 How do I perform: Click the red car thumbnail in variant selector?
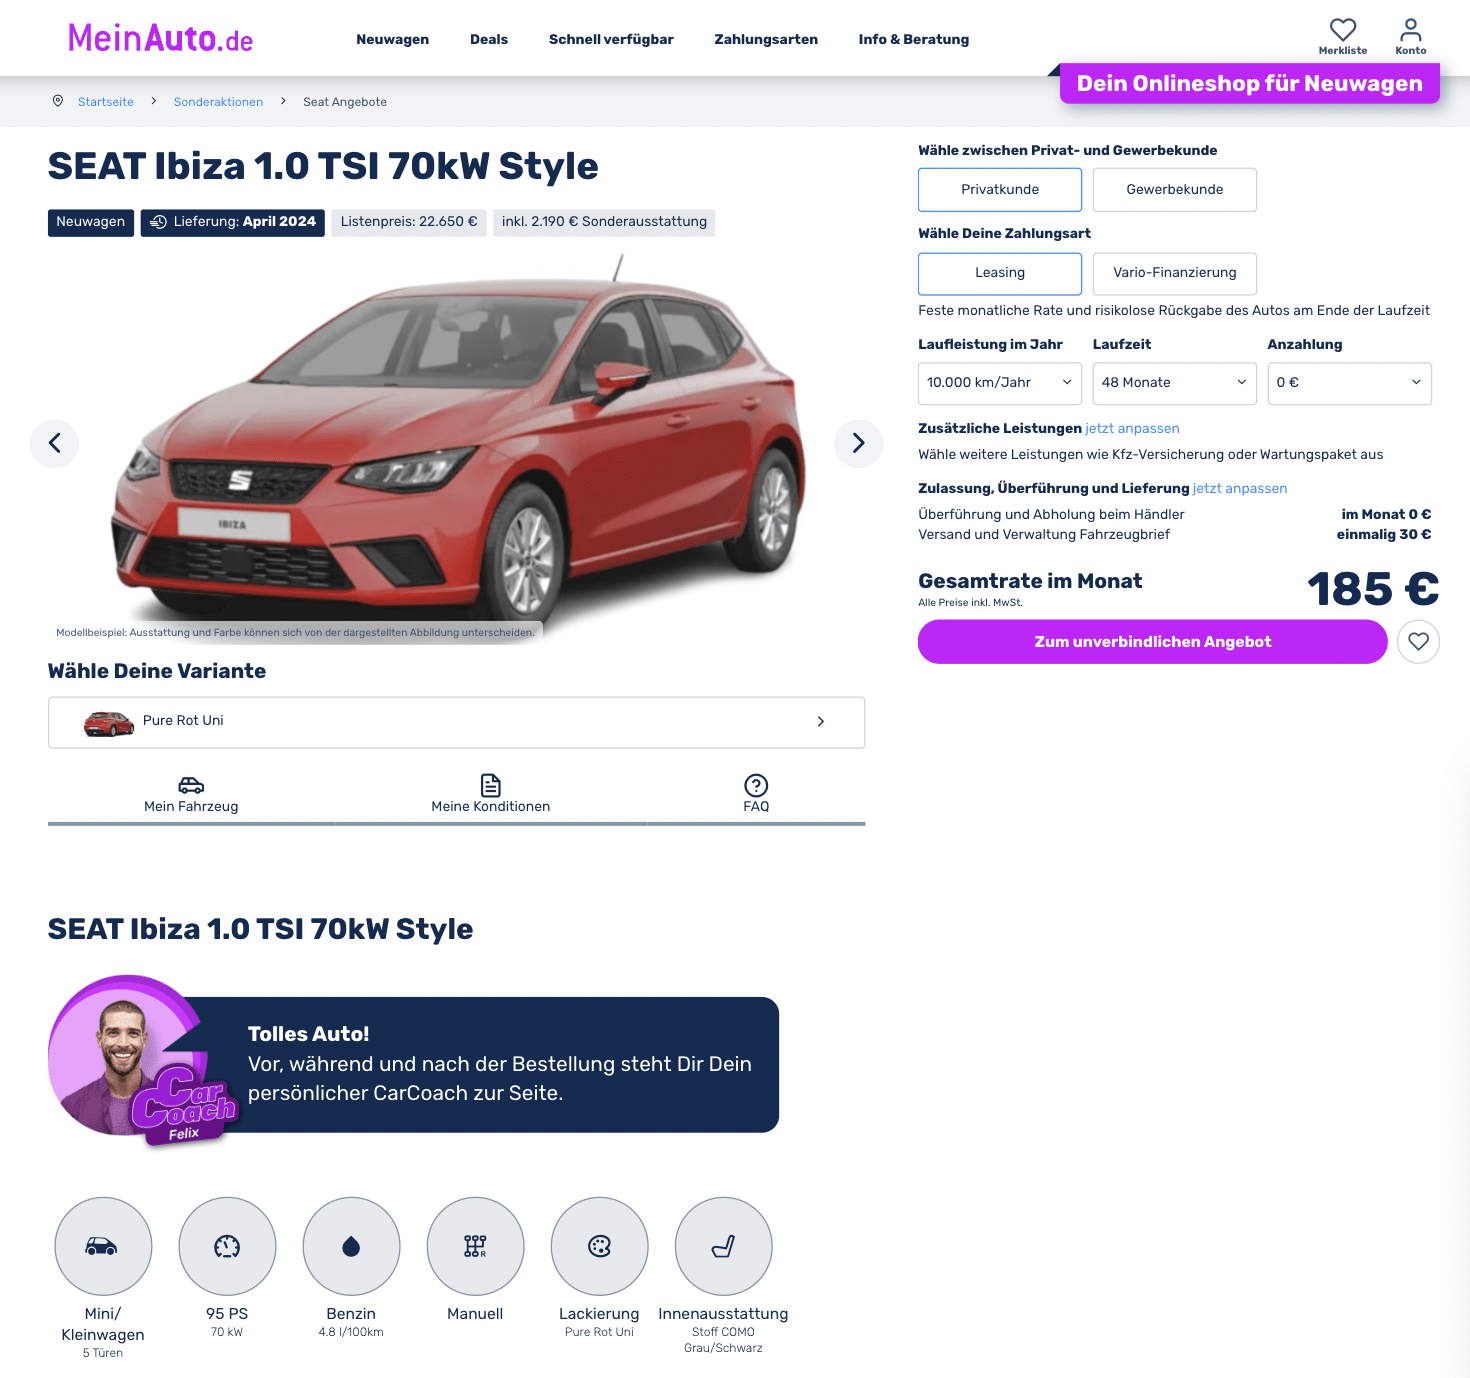(109, 723)
